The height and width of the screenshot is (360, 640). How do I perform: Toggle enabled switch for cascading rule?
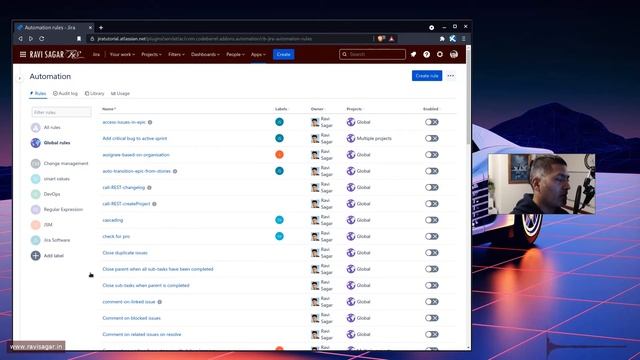(x=431, y=220)
